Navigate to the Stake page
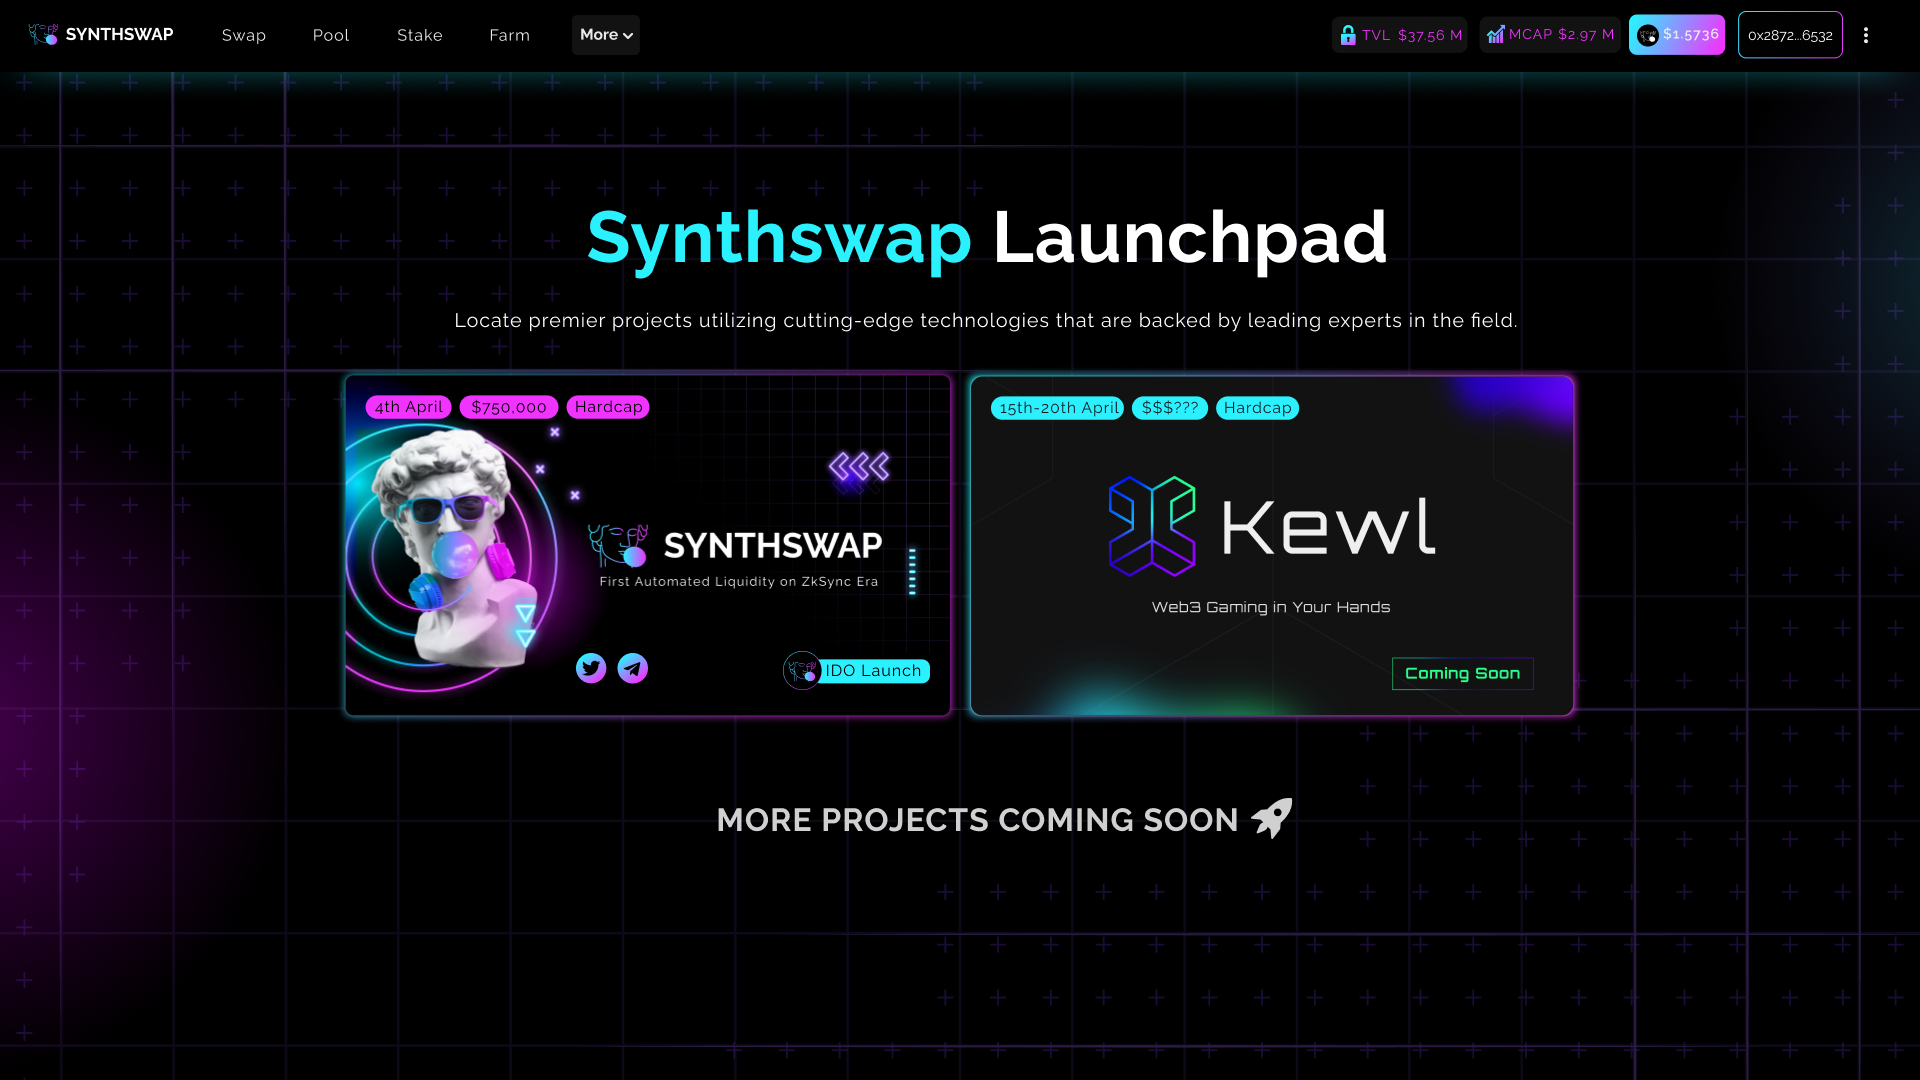The width and height of the screenshot is (1920, 1080). click(x=420, y=35)
